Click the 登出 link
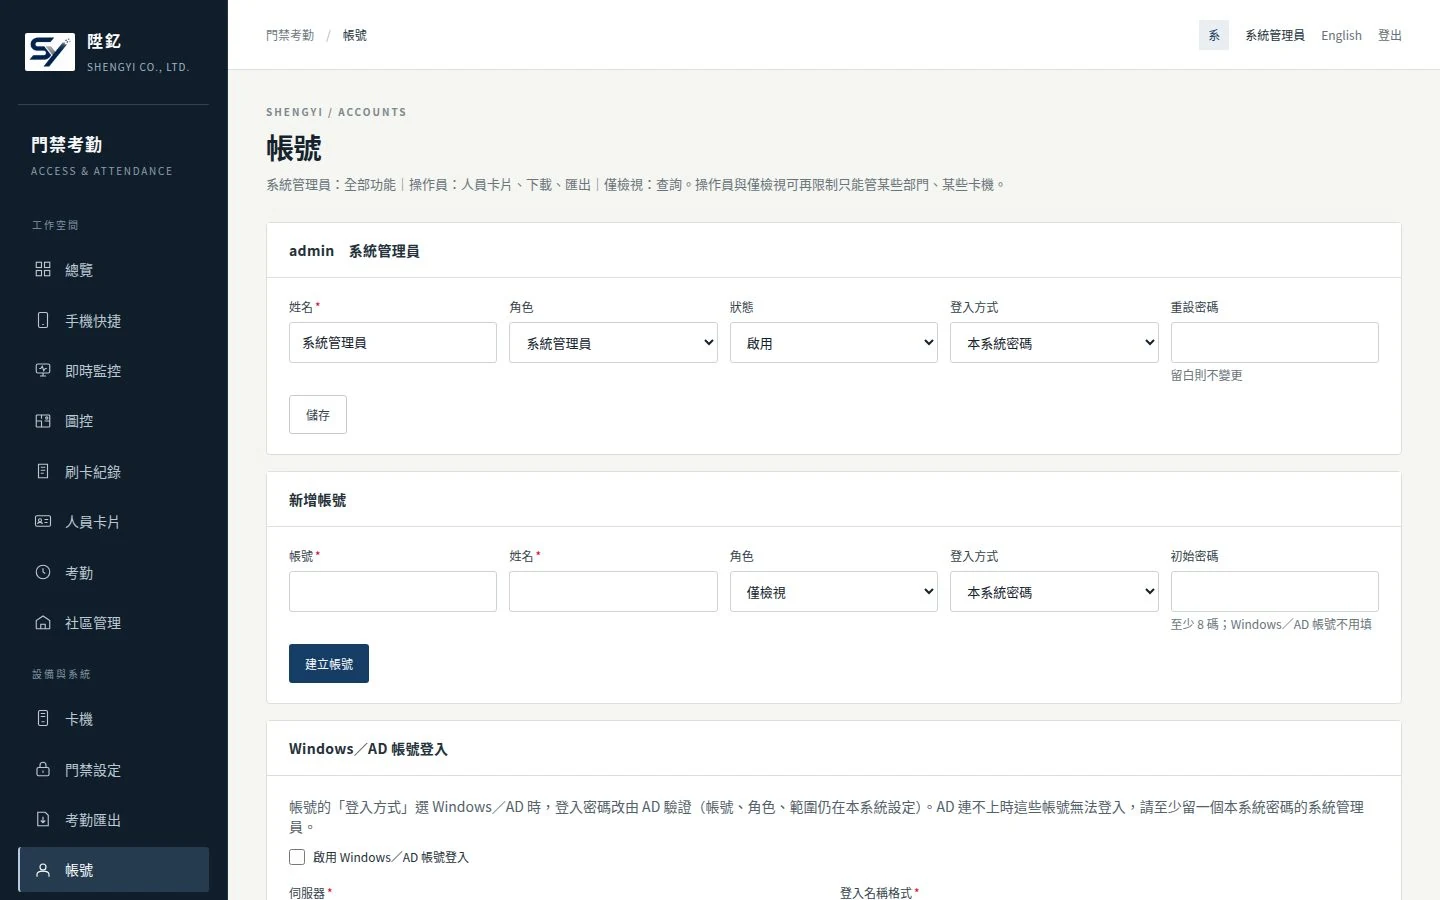The width and height of the screenshot is (1440, 900). [1390, 35]
